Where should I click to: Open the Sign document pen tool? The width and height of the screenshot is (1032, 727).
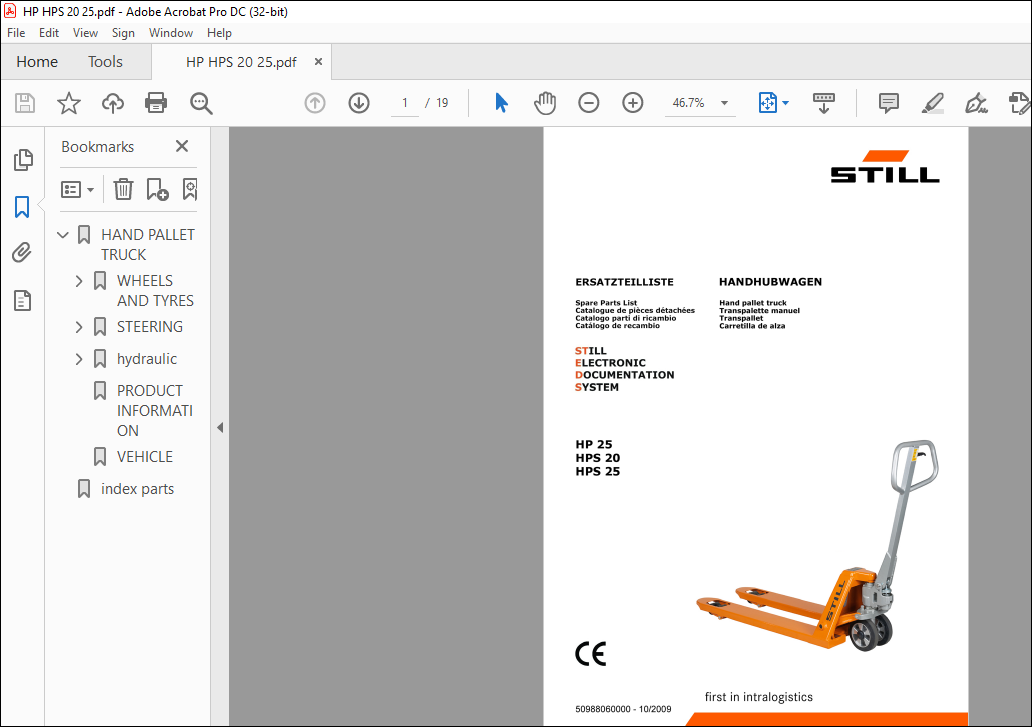tap(976, 103)
